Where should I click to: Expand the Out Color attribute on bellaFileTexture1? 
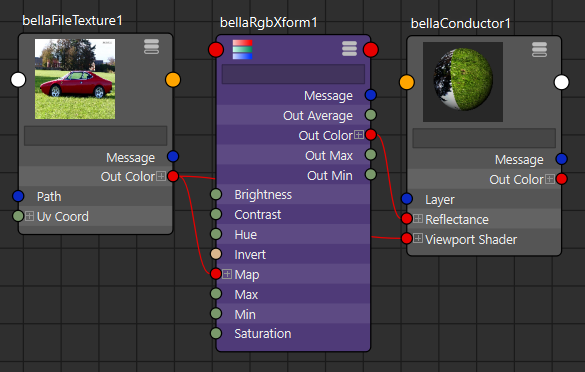coord(161,176)
